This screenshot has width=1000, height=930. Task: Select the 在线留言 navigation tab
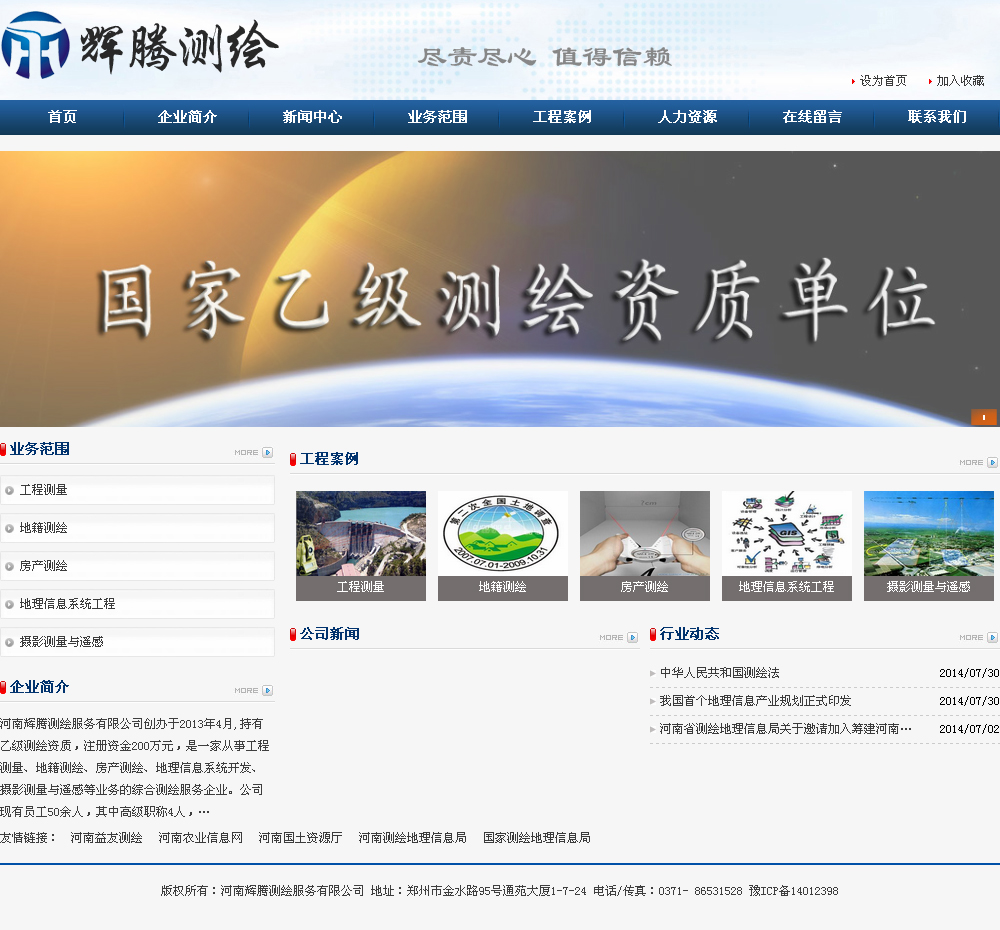(x=811, y=117)
